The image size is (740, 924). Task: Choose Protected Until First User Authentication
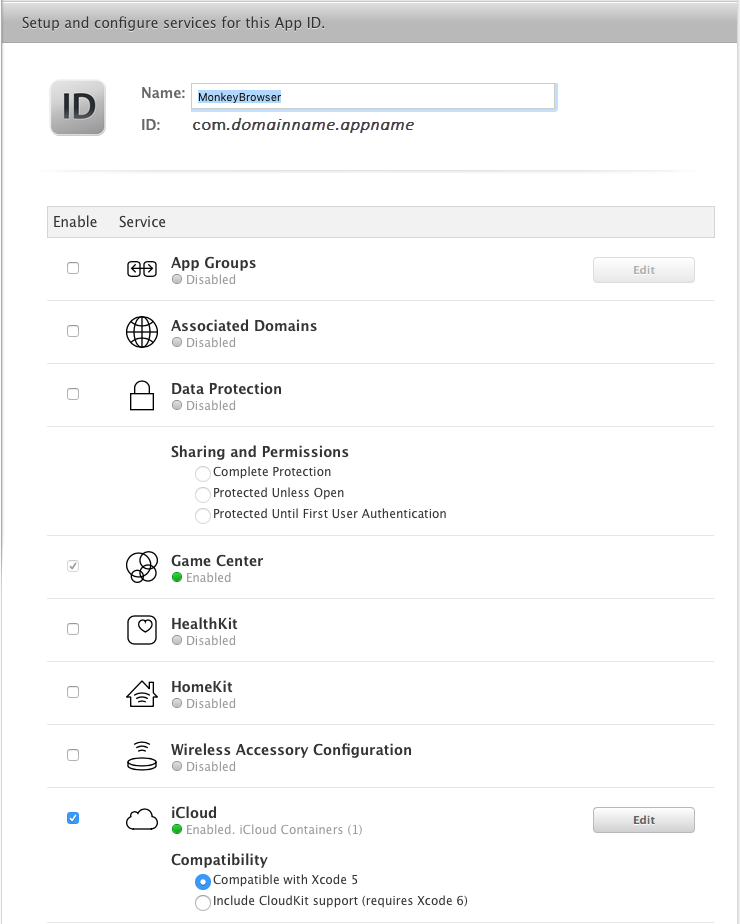(x=202, y=514)
